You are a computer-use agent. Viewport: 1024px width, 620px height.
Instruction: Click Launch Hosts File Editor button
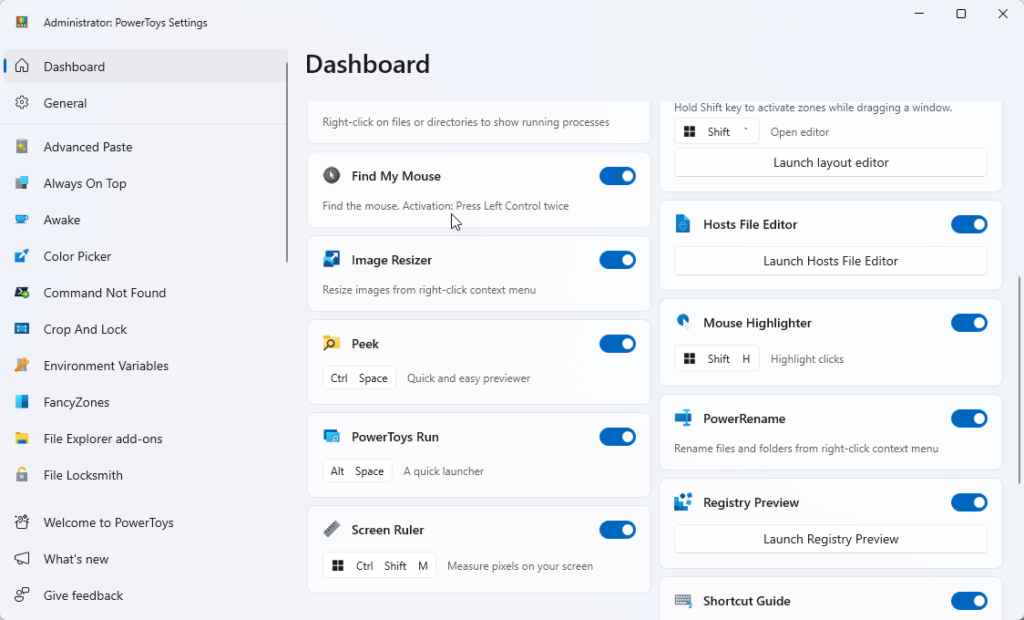pos(831,261)
